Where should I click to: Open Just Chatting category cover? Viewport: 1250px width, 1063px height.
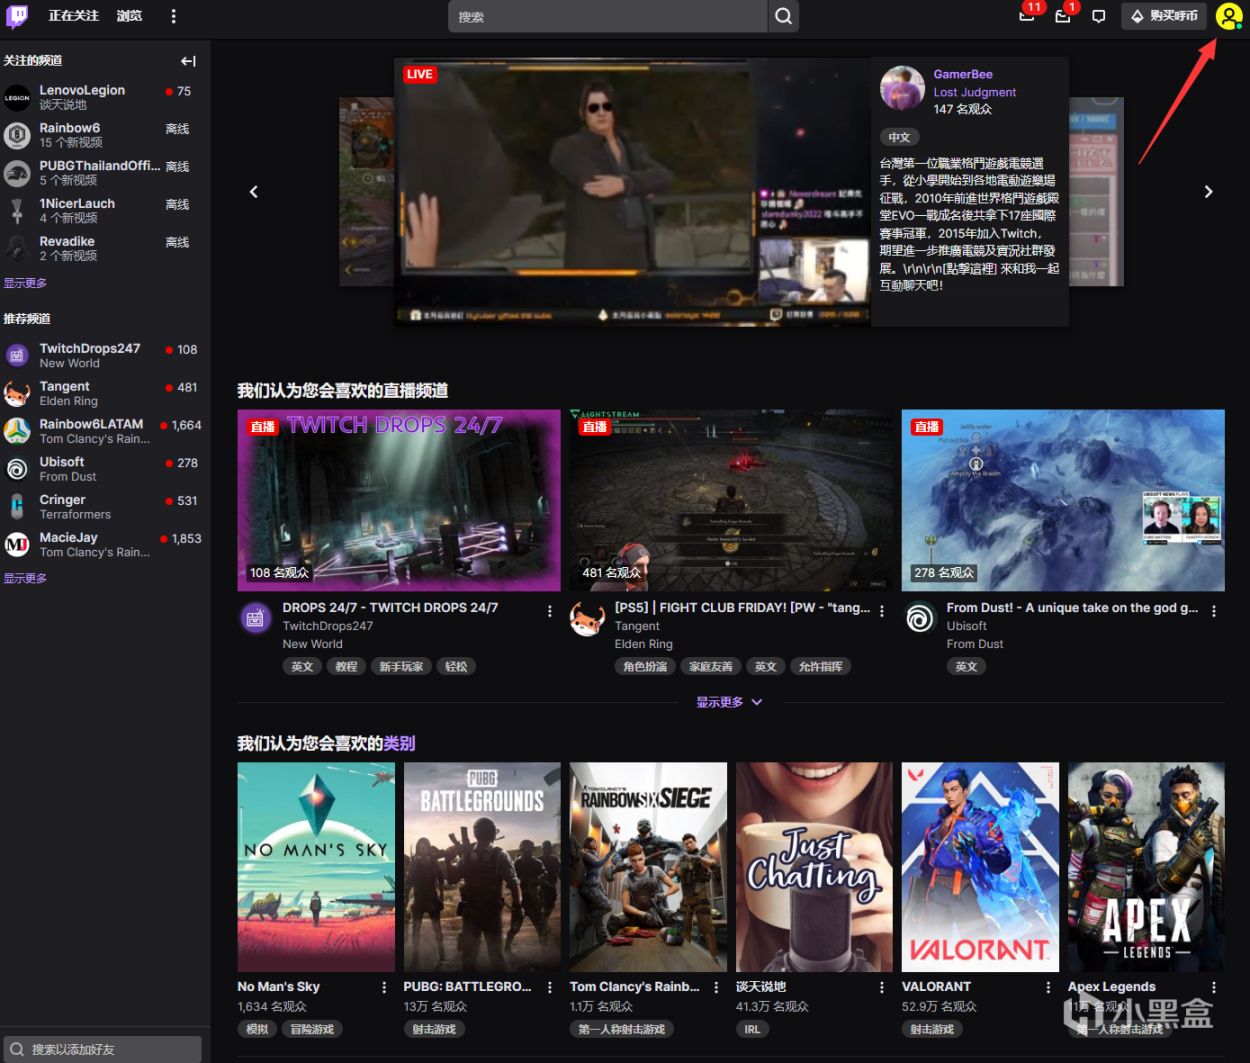pyautogui.click(x=814, y=867)
